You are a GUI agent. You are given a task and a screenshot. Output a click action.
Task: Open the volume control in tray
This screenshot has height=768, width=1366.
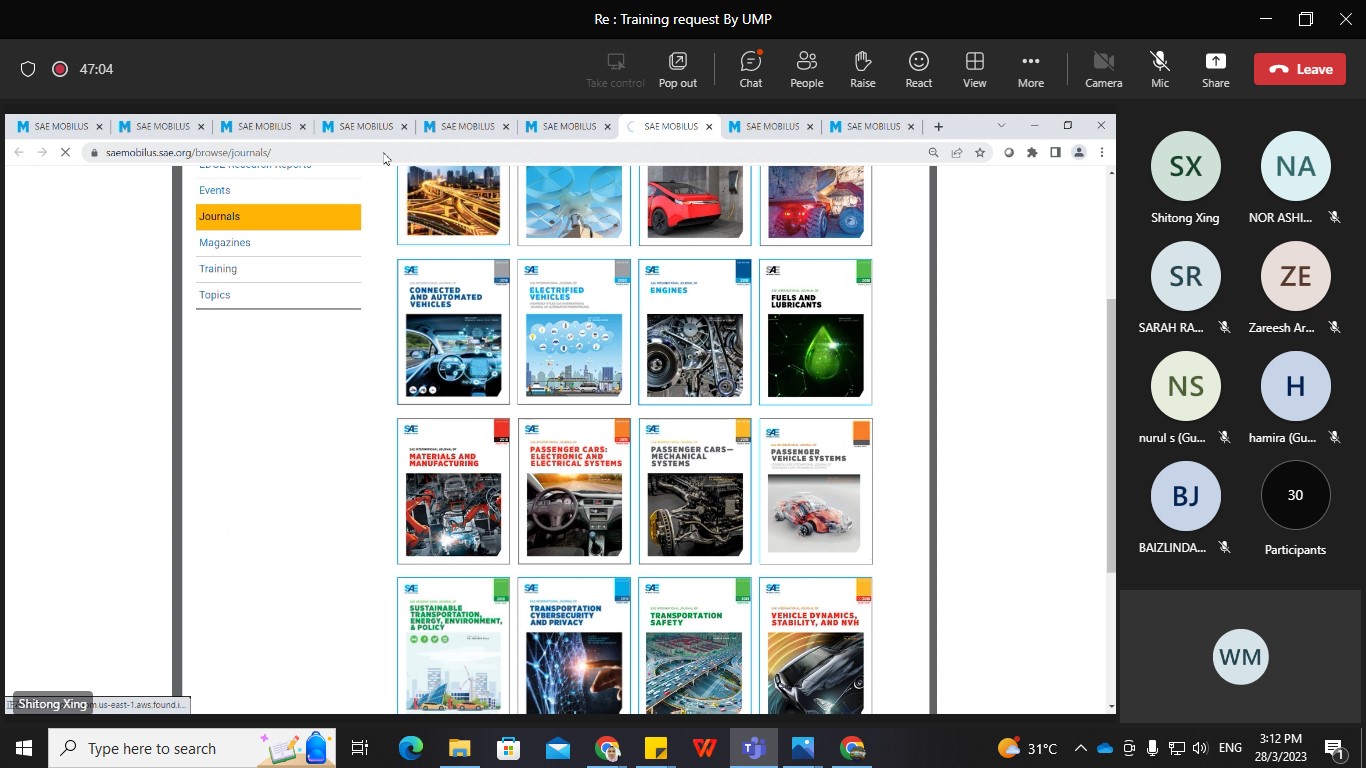click(x=1200, y=748)
